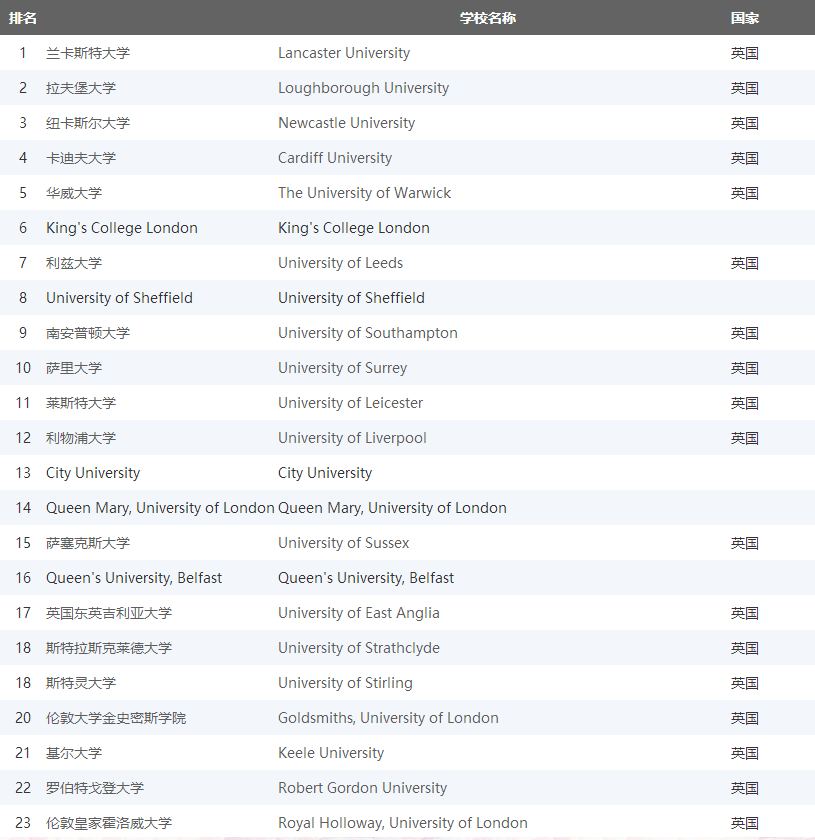Select the 萨塞克斯大学 text
The width and height of the screenshot is (815, 840).
pyautogui.click(x=88, y=543)
